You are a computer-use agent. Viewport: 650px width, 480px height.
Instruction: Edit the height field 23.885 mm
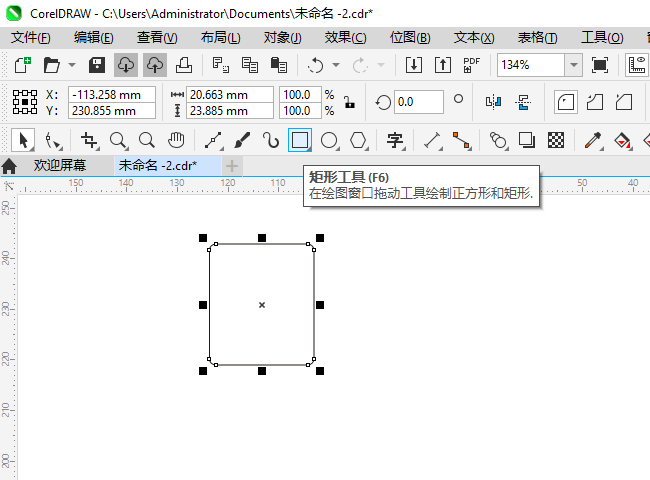point(230,111)
